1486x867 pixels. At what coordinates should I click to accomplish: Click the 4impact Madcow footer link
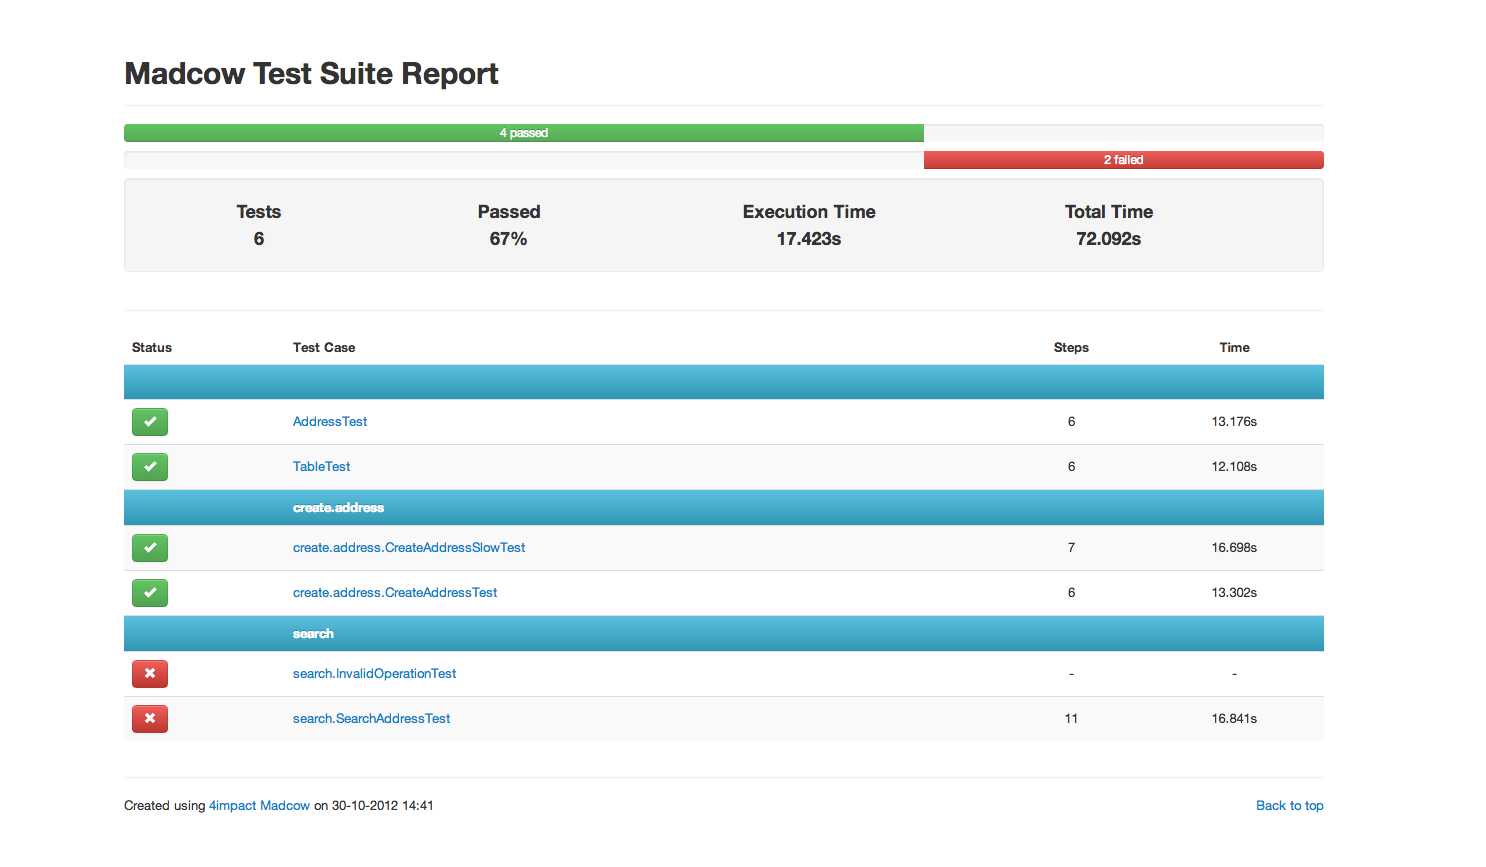pyautogui.click(x=259, y=805)
